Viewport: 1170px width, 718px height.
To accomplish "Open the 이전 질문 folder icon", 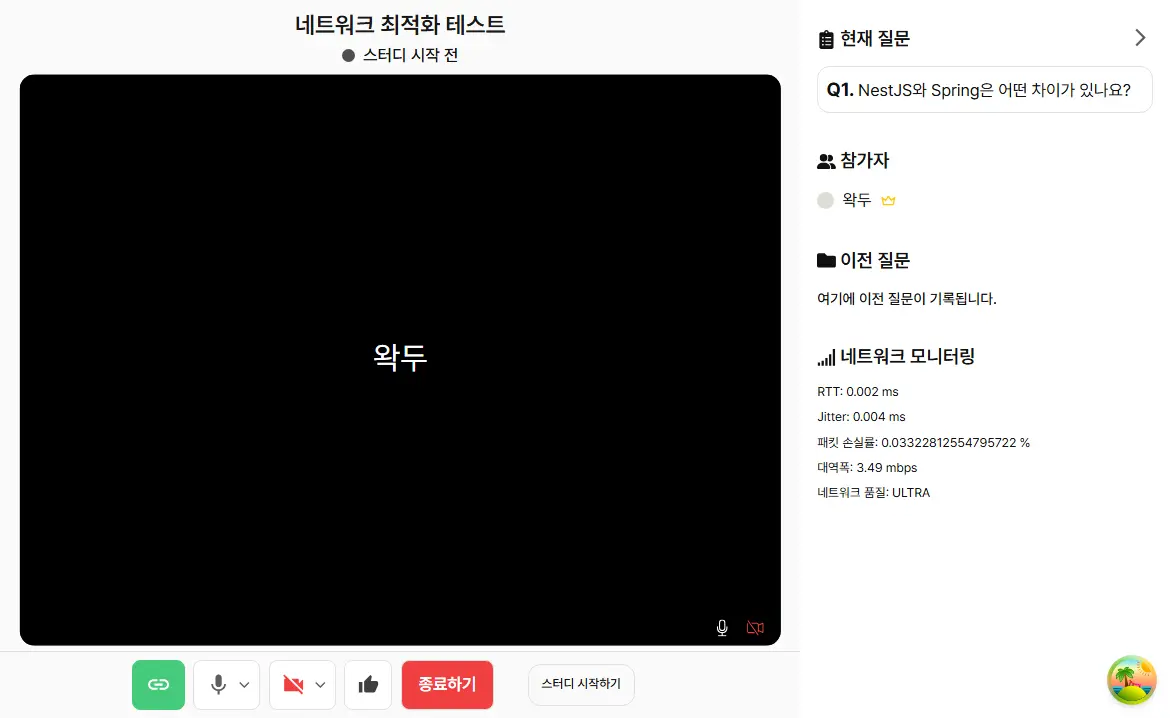I will coord(826,260).
